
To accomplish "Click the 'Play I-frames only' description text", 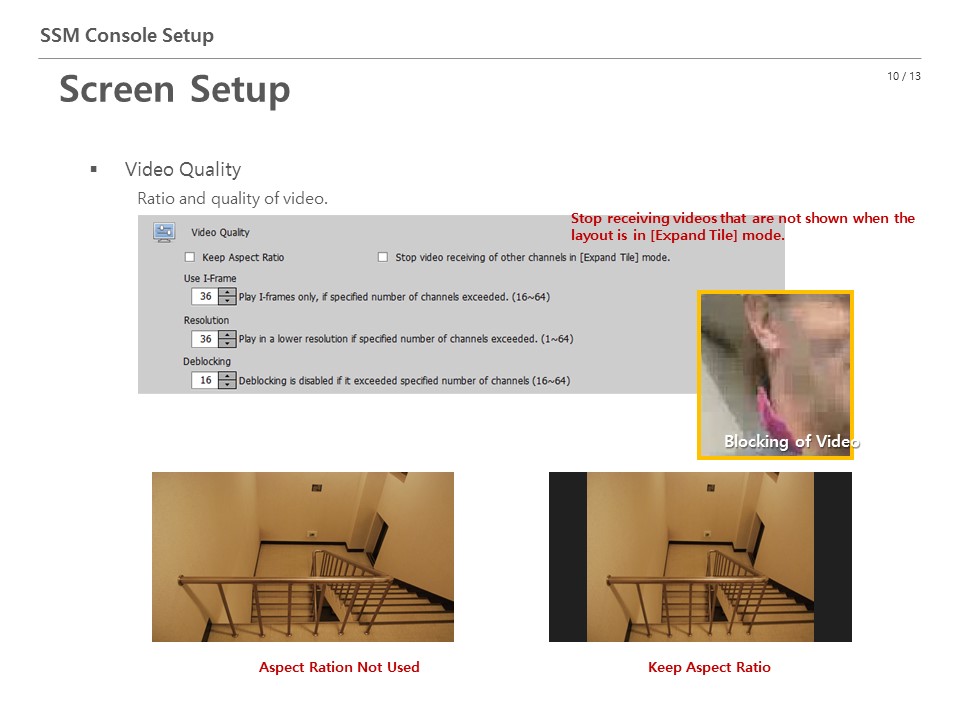I will click(394, 297).
